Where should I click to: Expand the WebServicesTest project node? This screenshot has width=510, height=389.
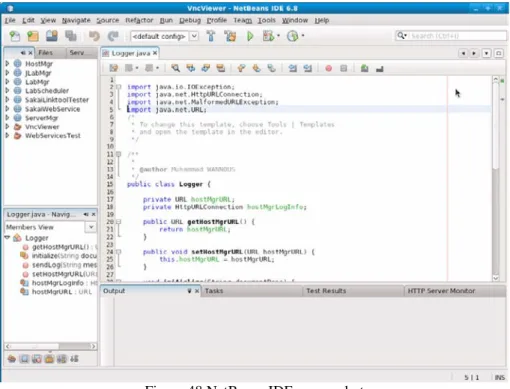pyautogui.click(x=7, y=135)
